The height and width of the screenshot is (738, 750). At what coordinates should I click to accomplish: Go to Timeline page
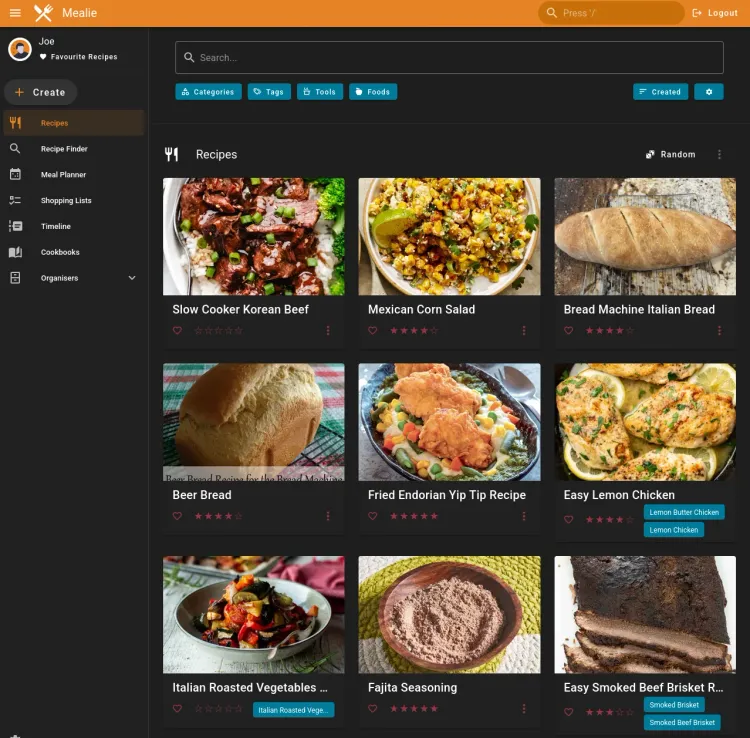(74, 226)
